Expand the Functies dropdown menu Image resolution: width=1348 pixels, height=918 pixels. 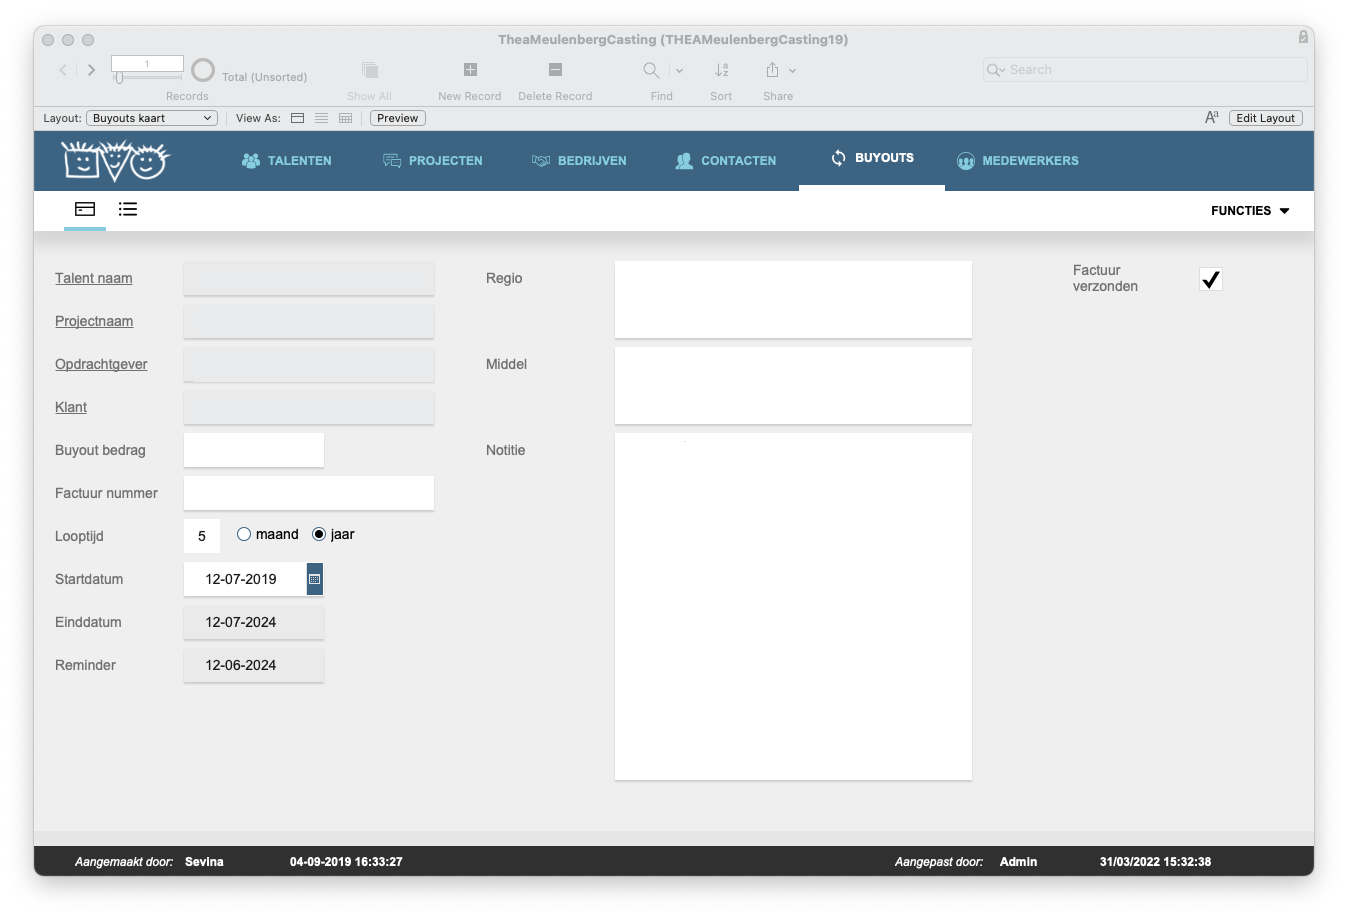[1250, 211]
